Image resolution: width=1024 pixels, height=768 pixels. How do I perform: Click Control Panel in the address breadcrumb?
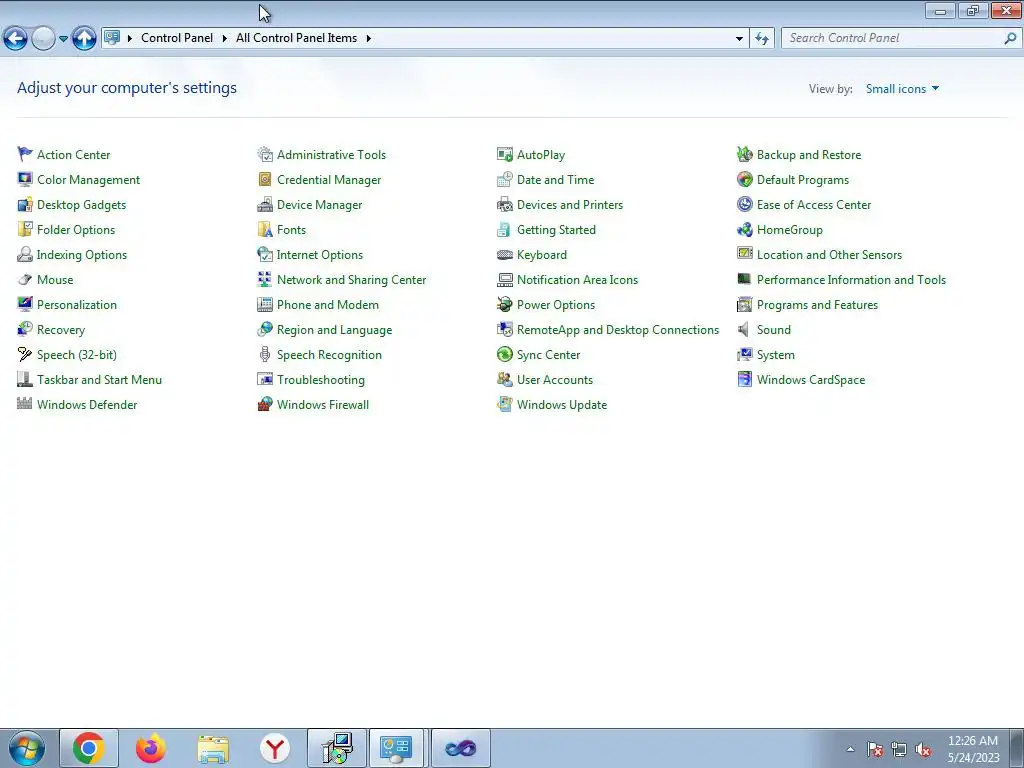[x=177, y=38]
